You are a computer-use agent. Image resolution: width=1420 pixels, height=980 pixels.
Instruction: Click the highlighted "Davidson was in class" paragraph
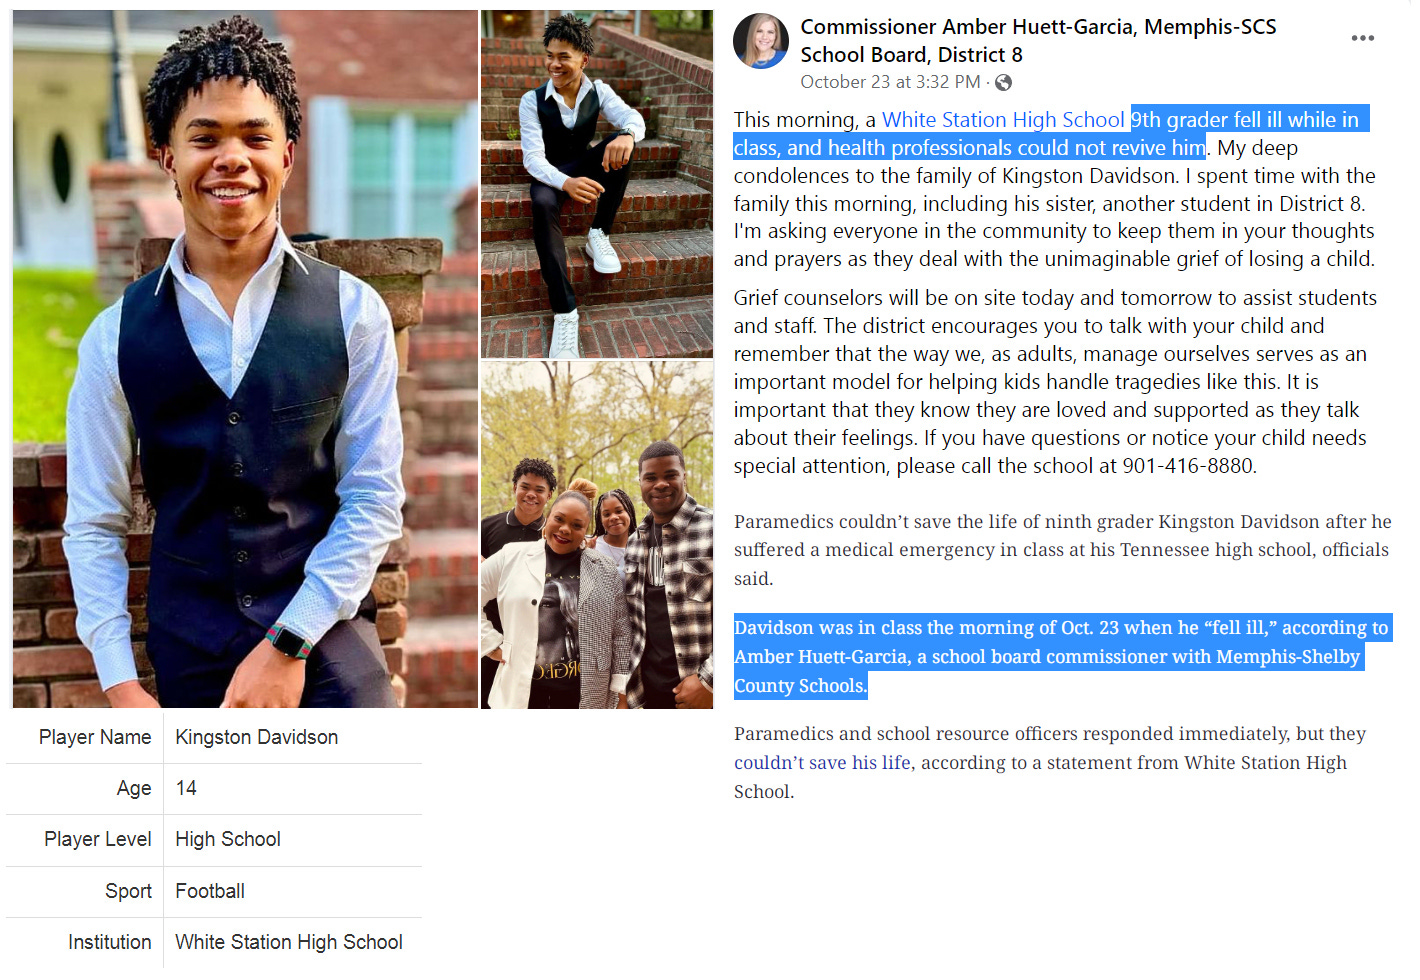coord(1062,656)
